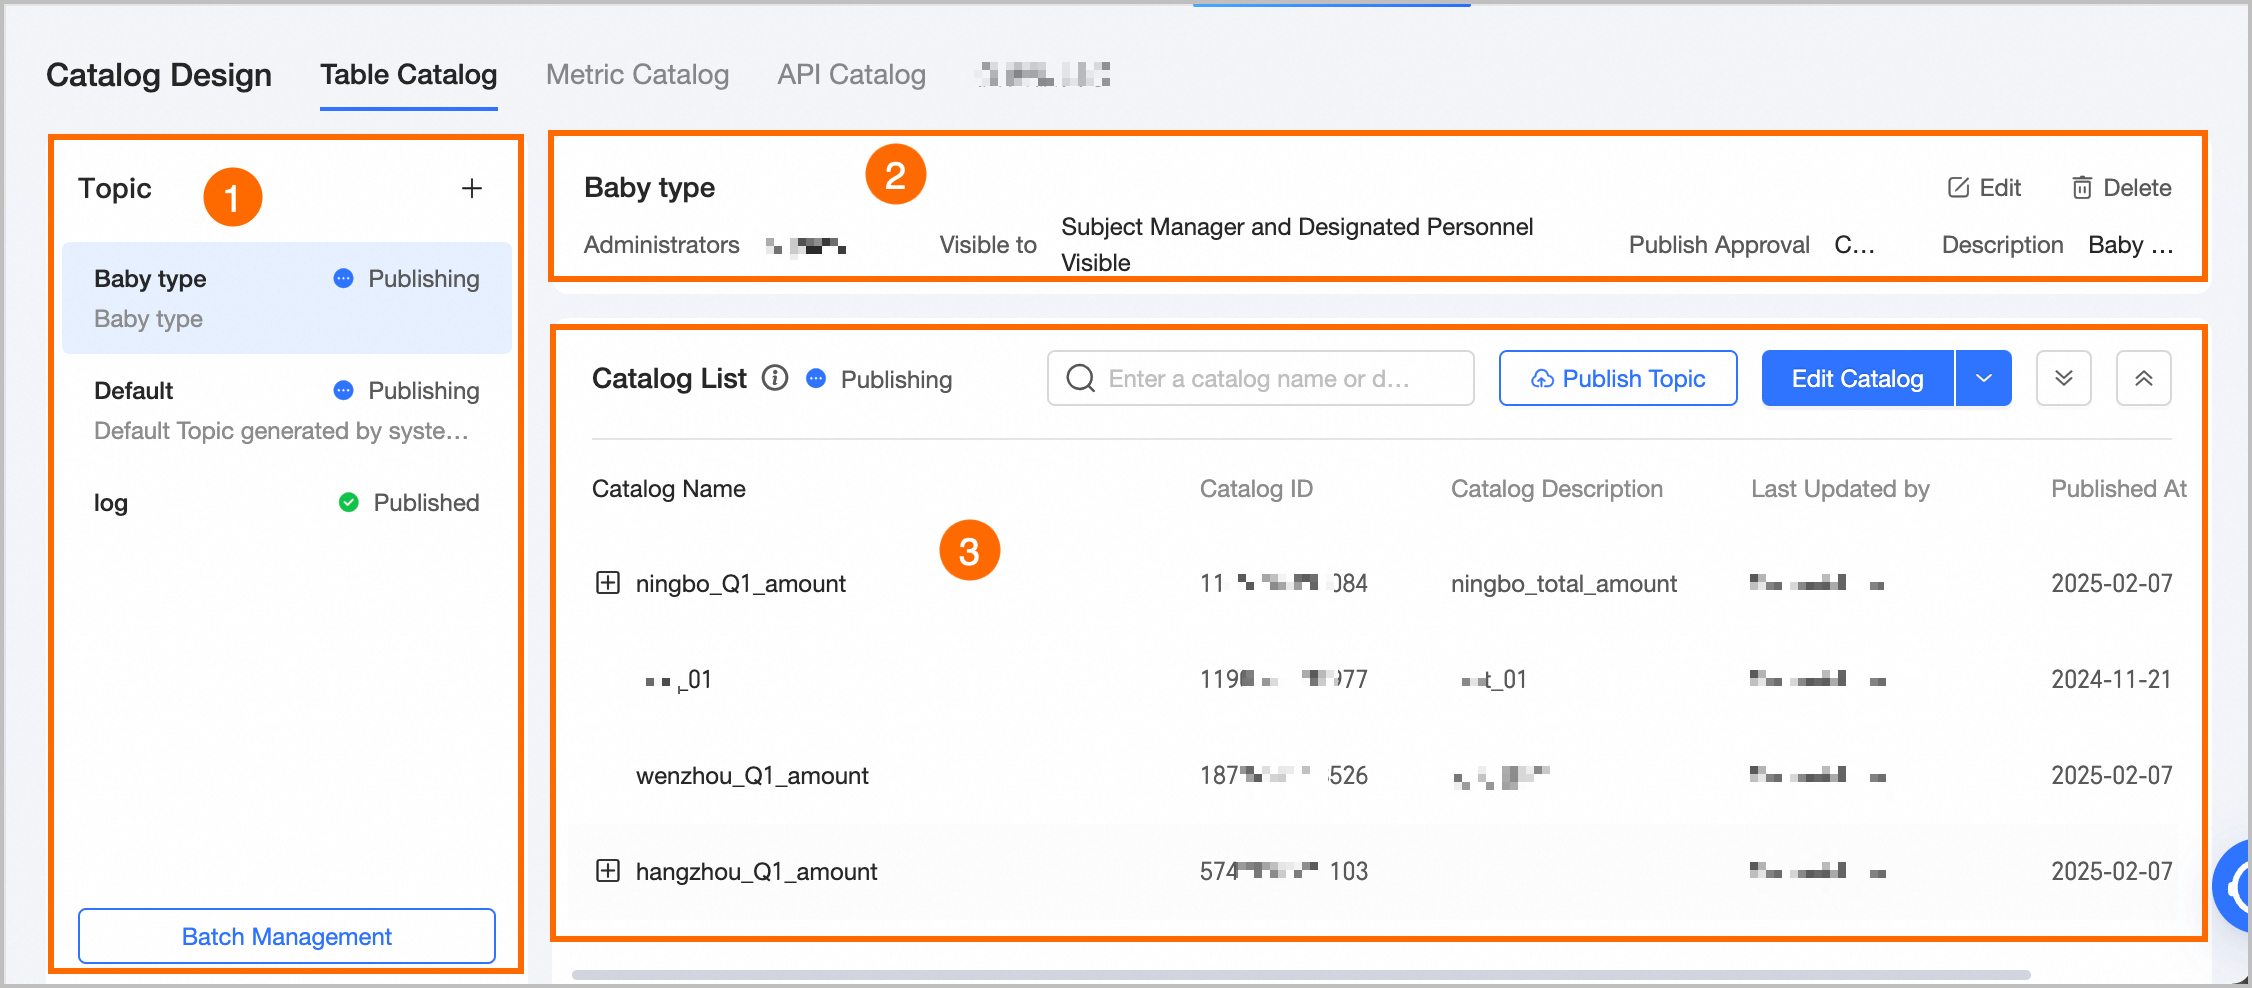Open the blurred fourth catalog tab
The width and height of the screenshot is (2252, 988).
click(x=1044, y=75)
